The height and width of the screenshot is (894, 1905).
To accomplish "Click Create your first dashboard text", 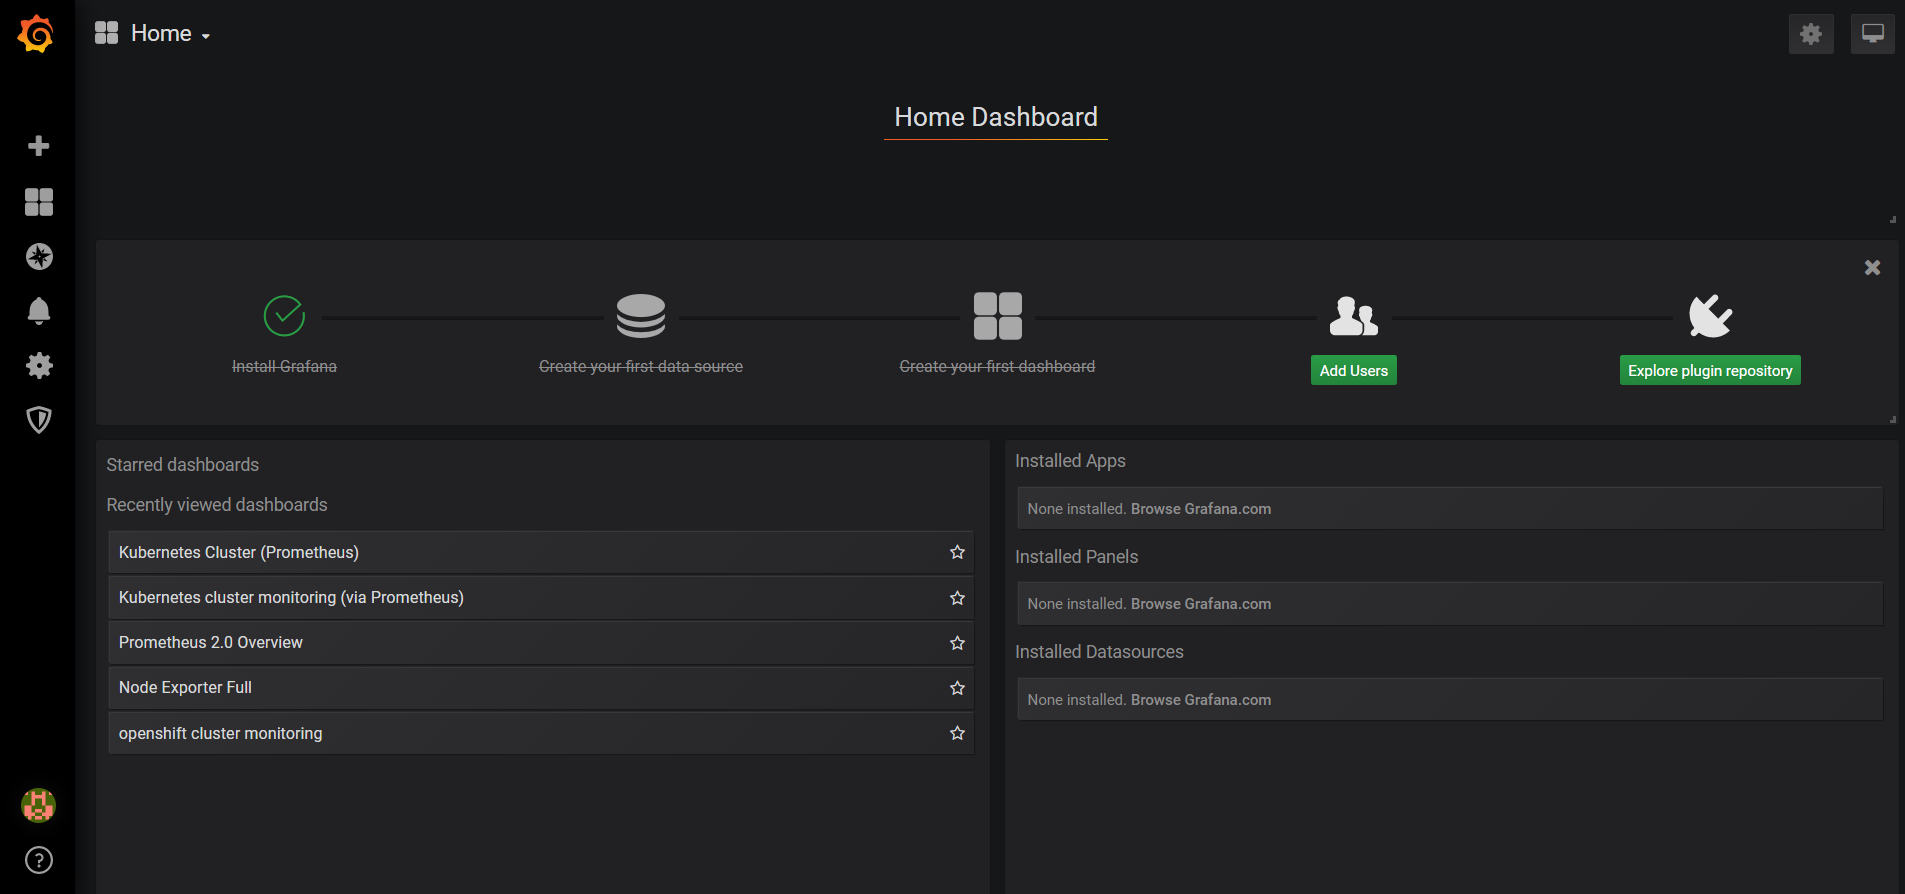I will 997,367.
